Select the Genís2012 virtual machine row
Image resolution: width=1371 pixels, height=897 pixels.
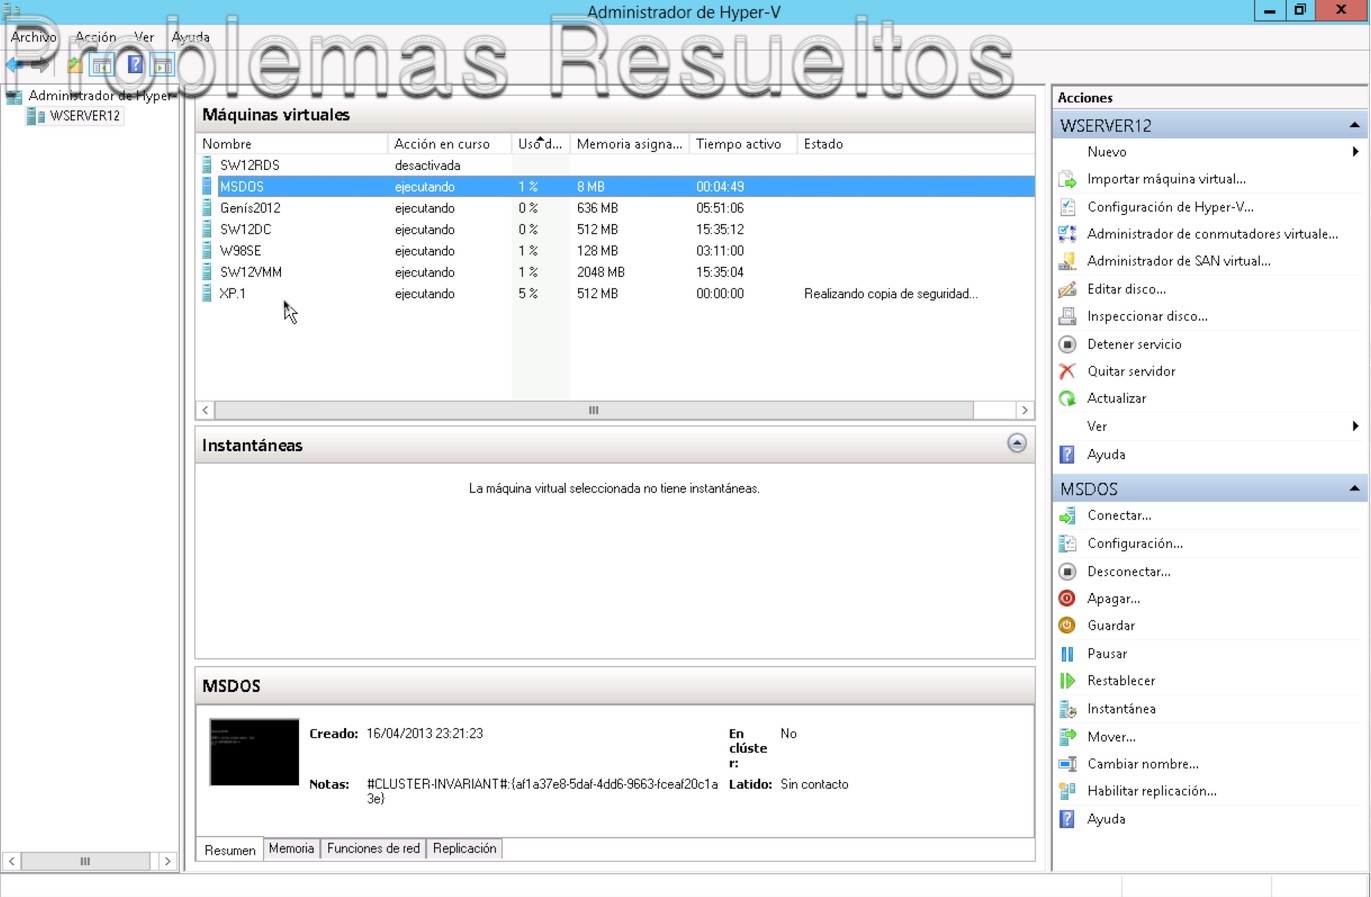pos(615,208)
